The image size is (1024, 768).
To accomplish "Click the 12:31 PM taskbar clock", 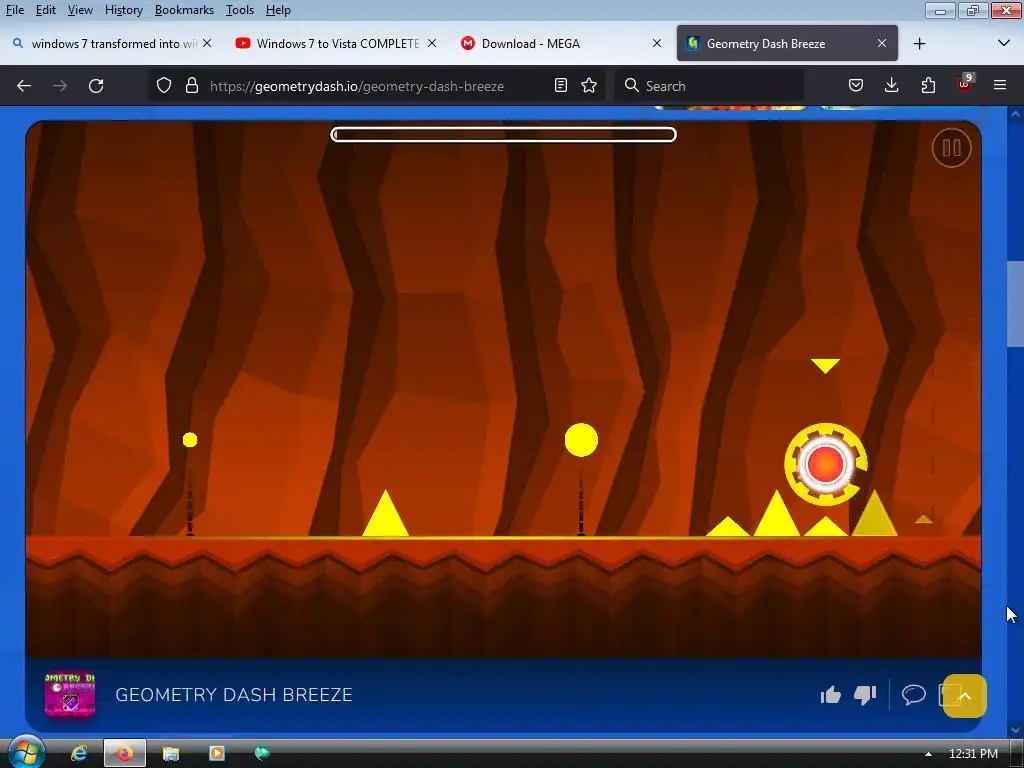I will 973,754.
